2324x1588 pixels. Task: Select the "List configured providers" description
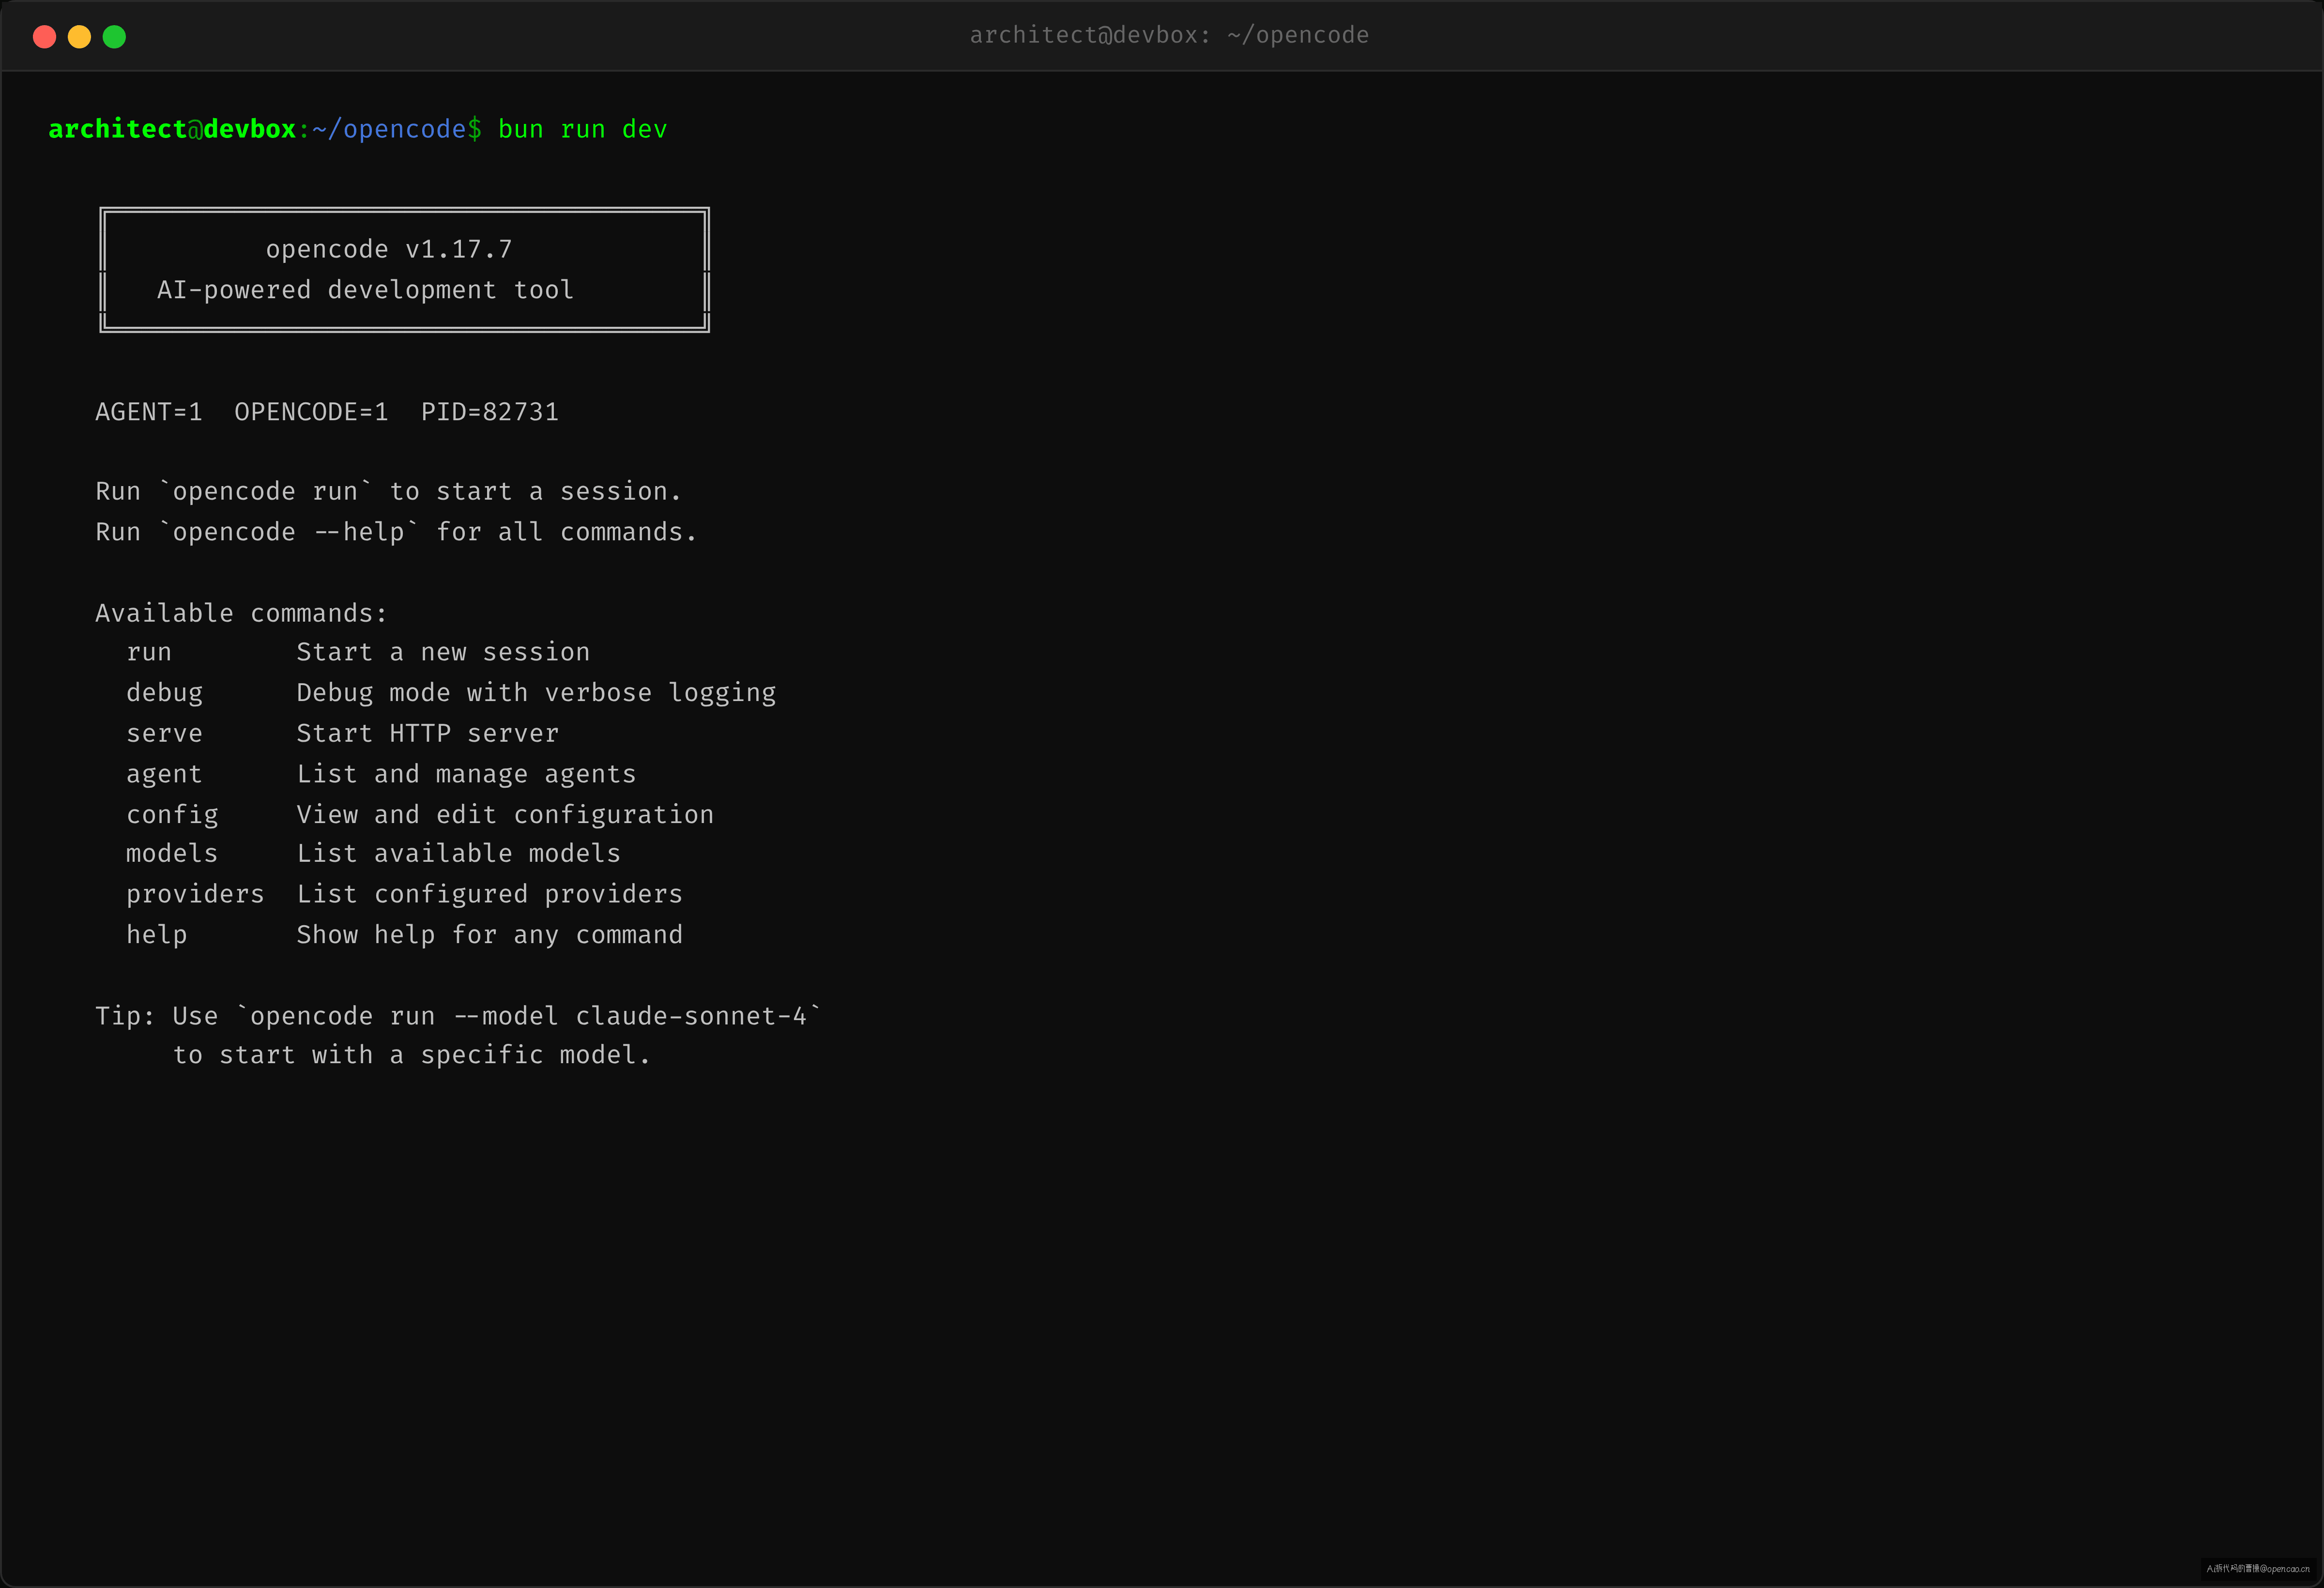click(x=489, y=894)
